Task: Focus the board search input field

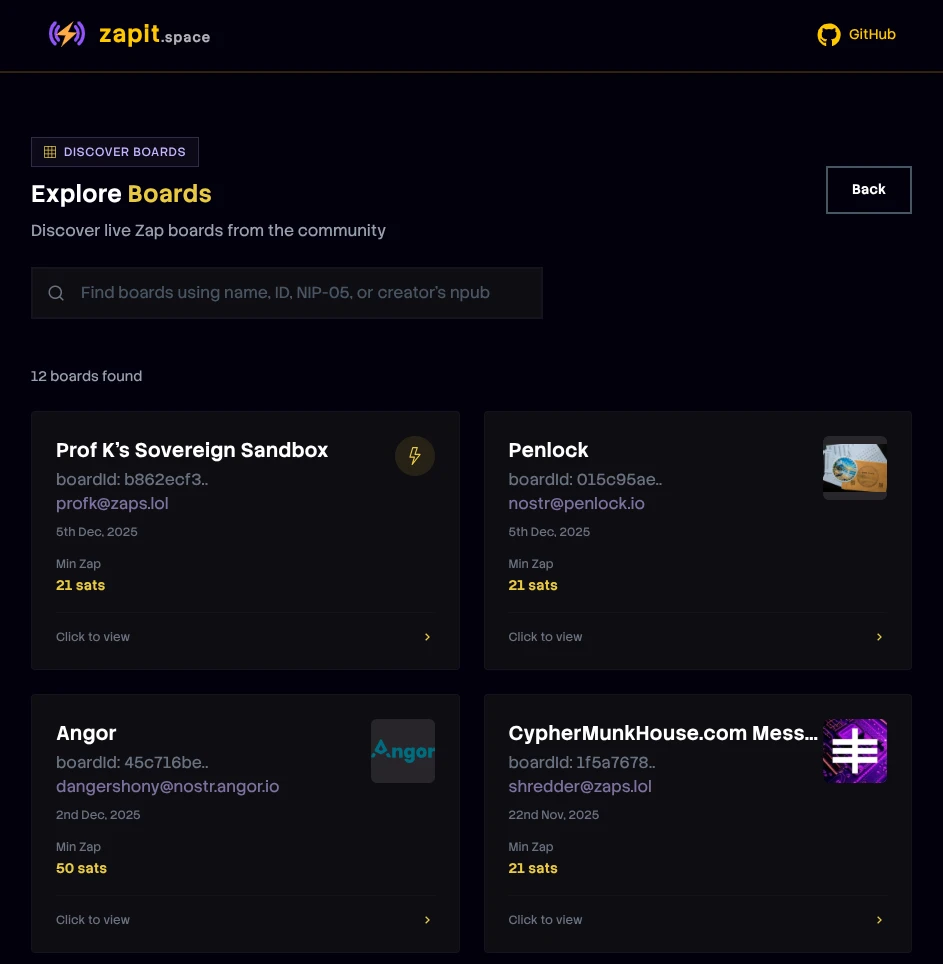Action: [x=300, y=293]
